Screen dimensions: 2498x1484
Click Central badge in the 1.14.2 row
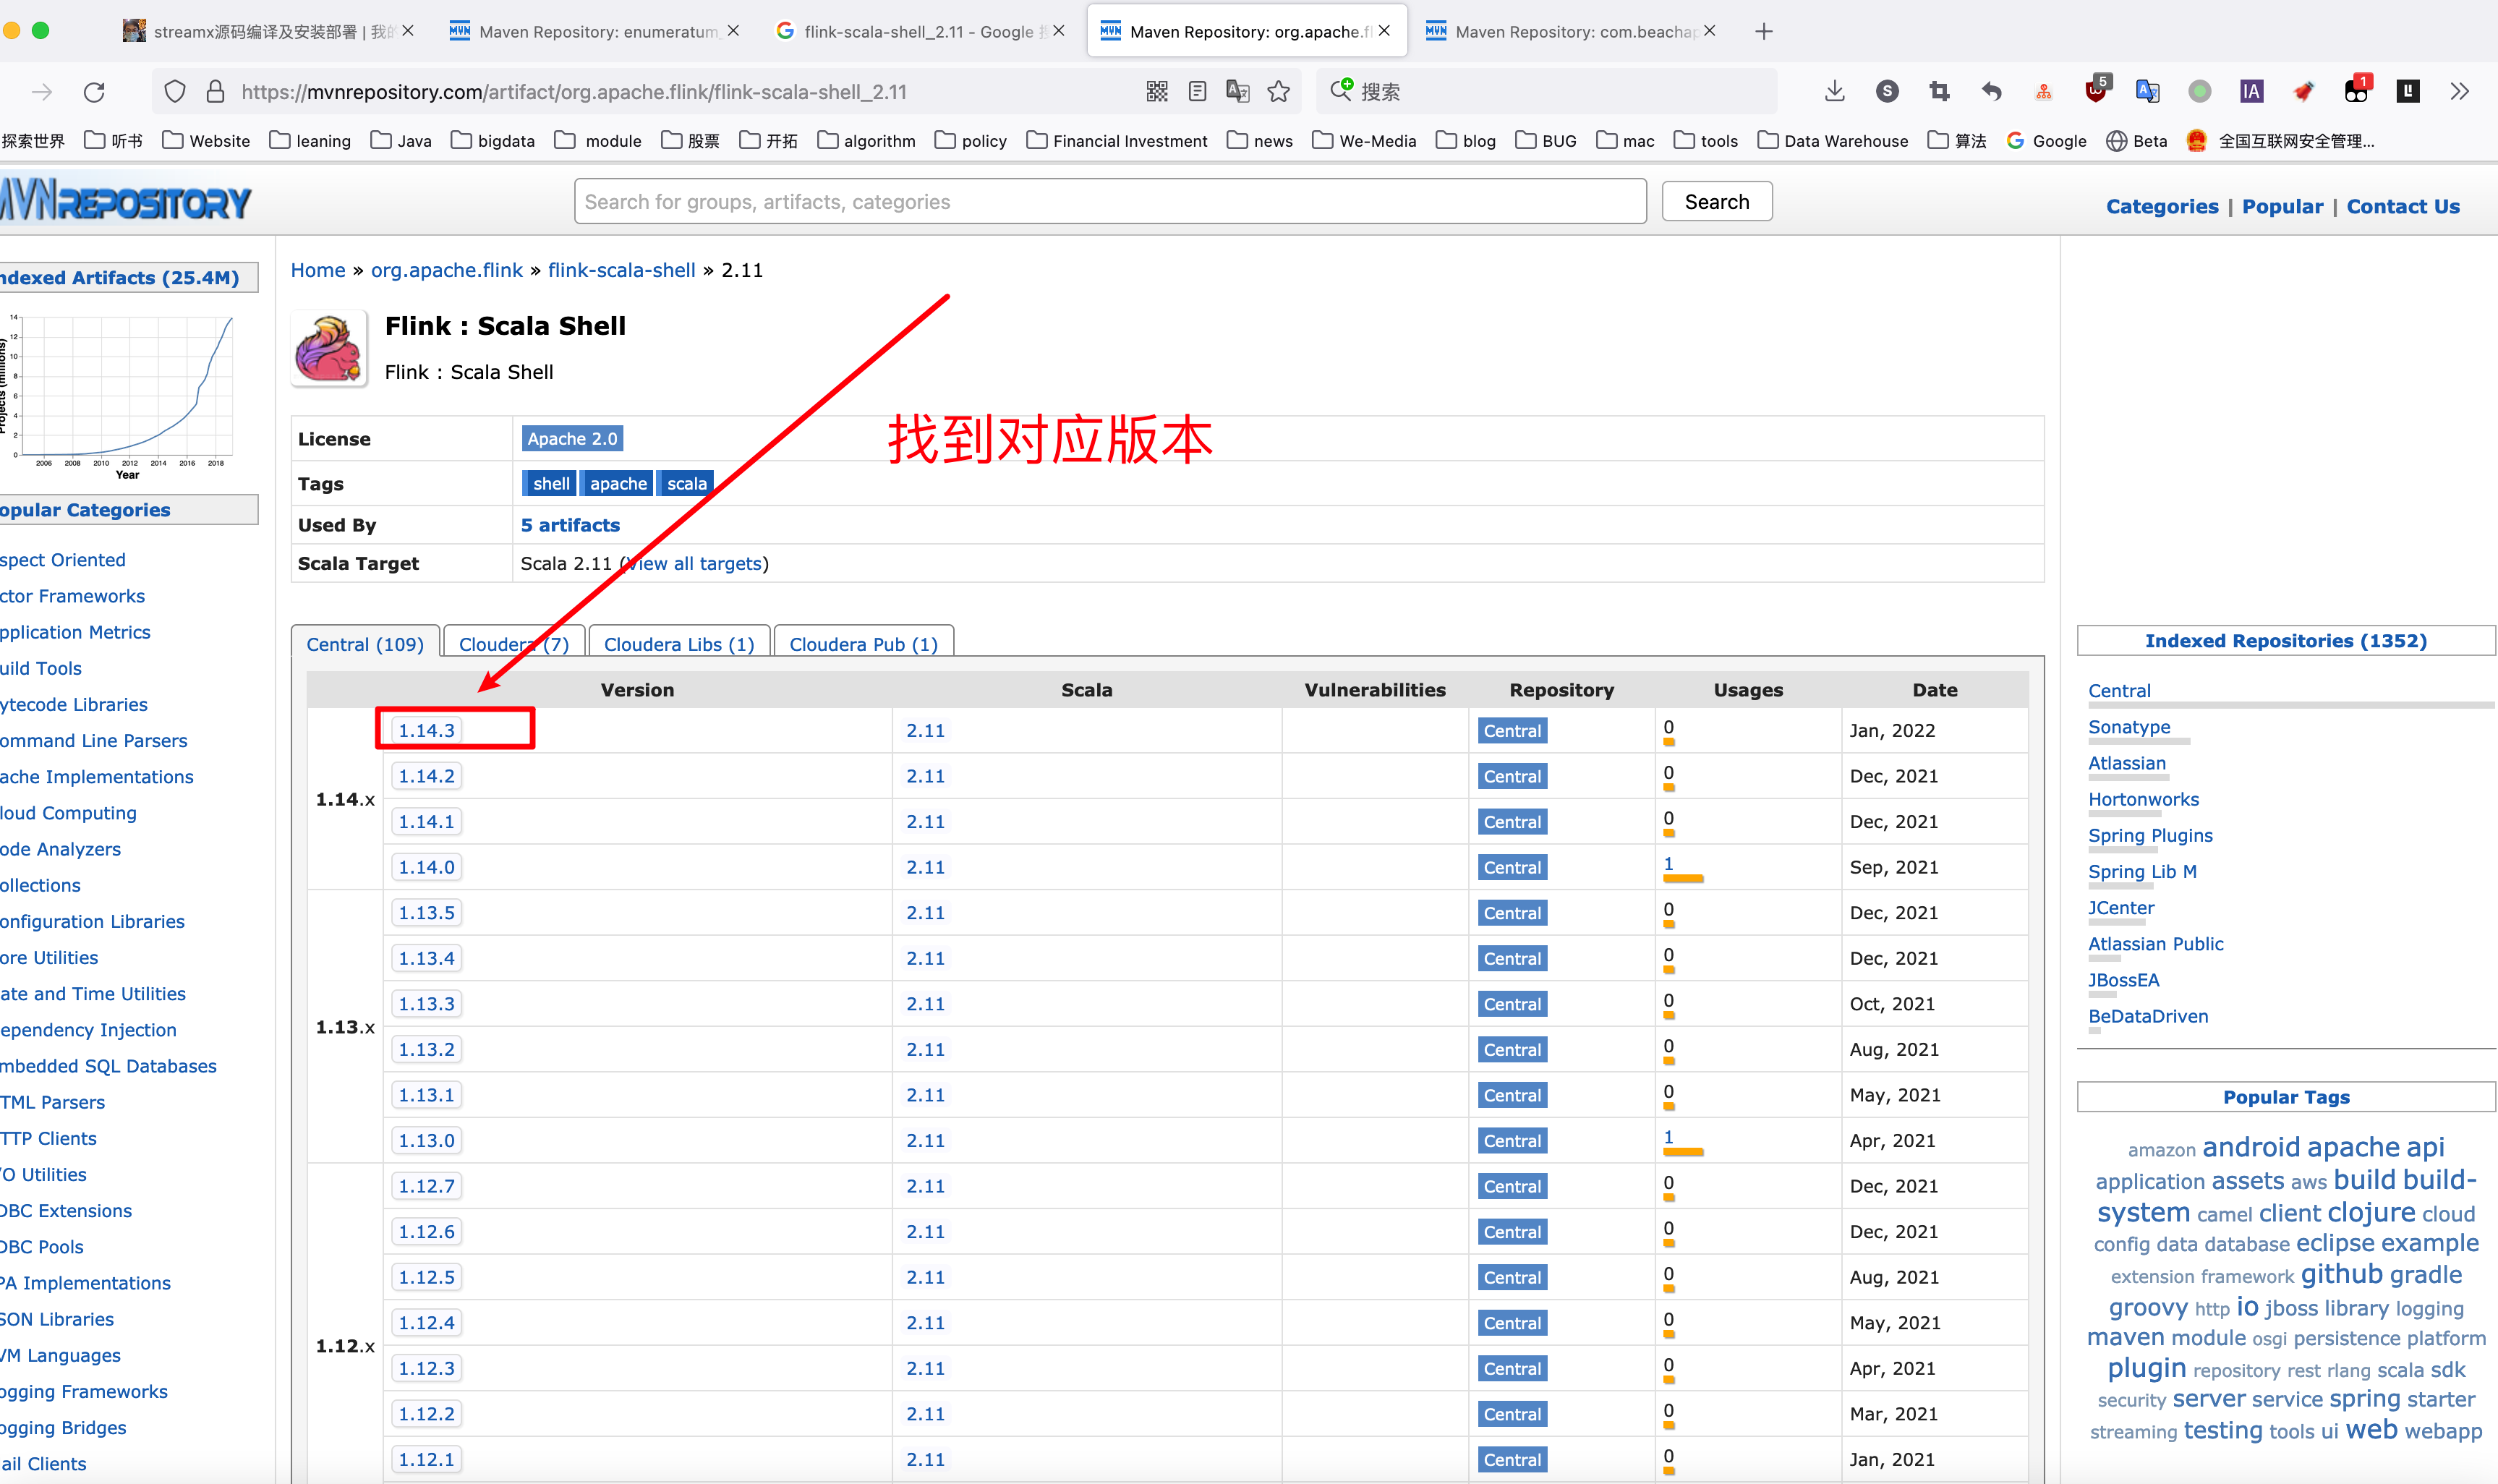[x=1512, y=776]
